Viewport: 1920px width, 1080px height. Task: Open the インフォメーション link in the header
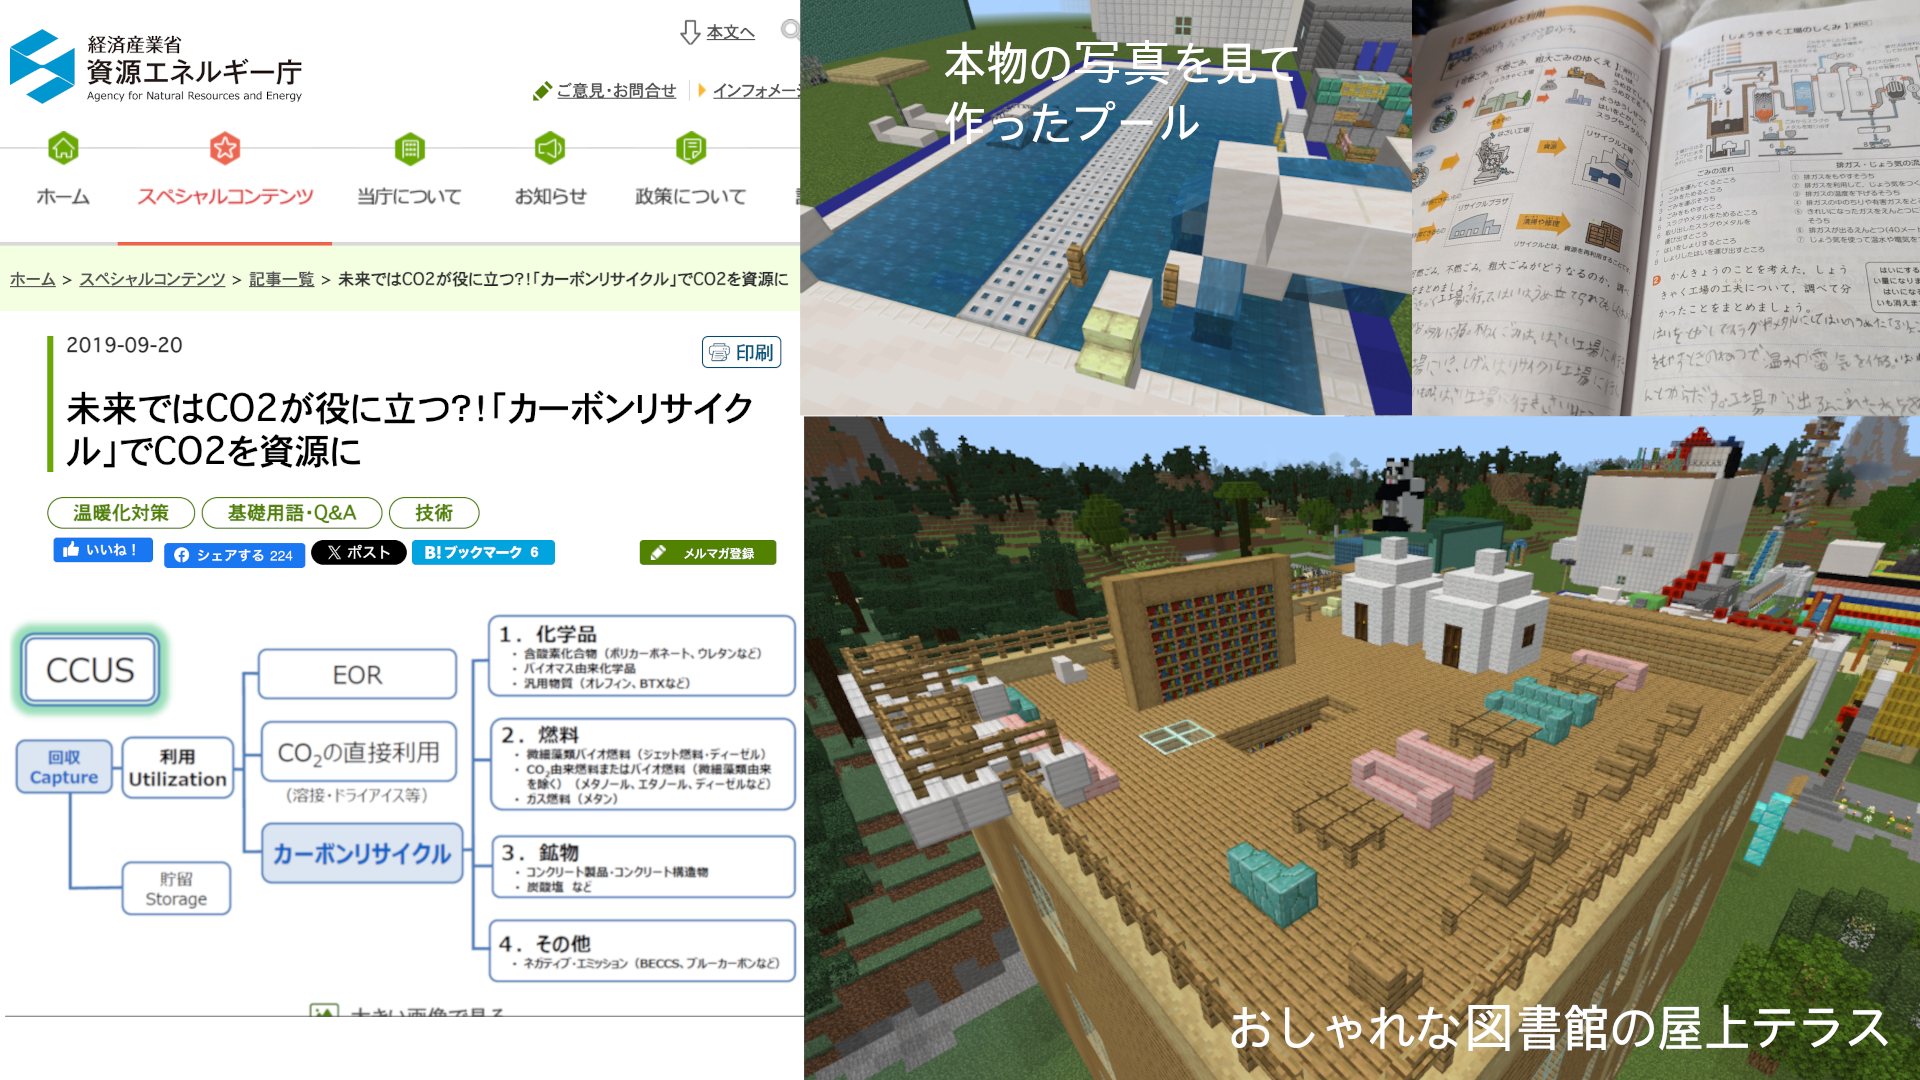[756, 91]
